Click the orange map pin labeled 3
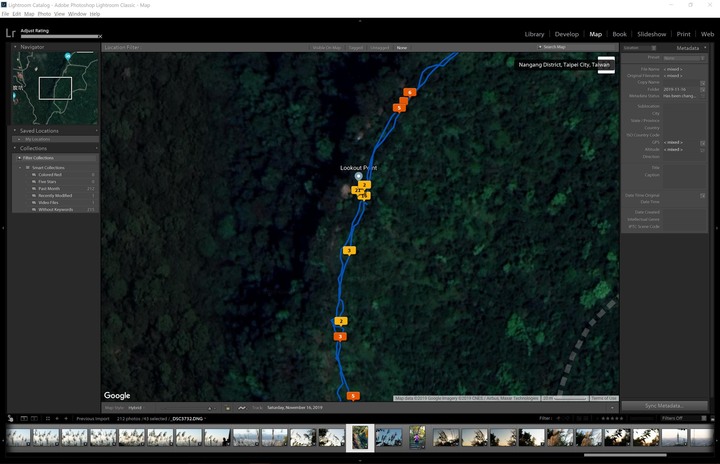 pos(340,337)
